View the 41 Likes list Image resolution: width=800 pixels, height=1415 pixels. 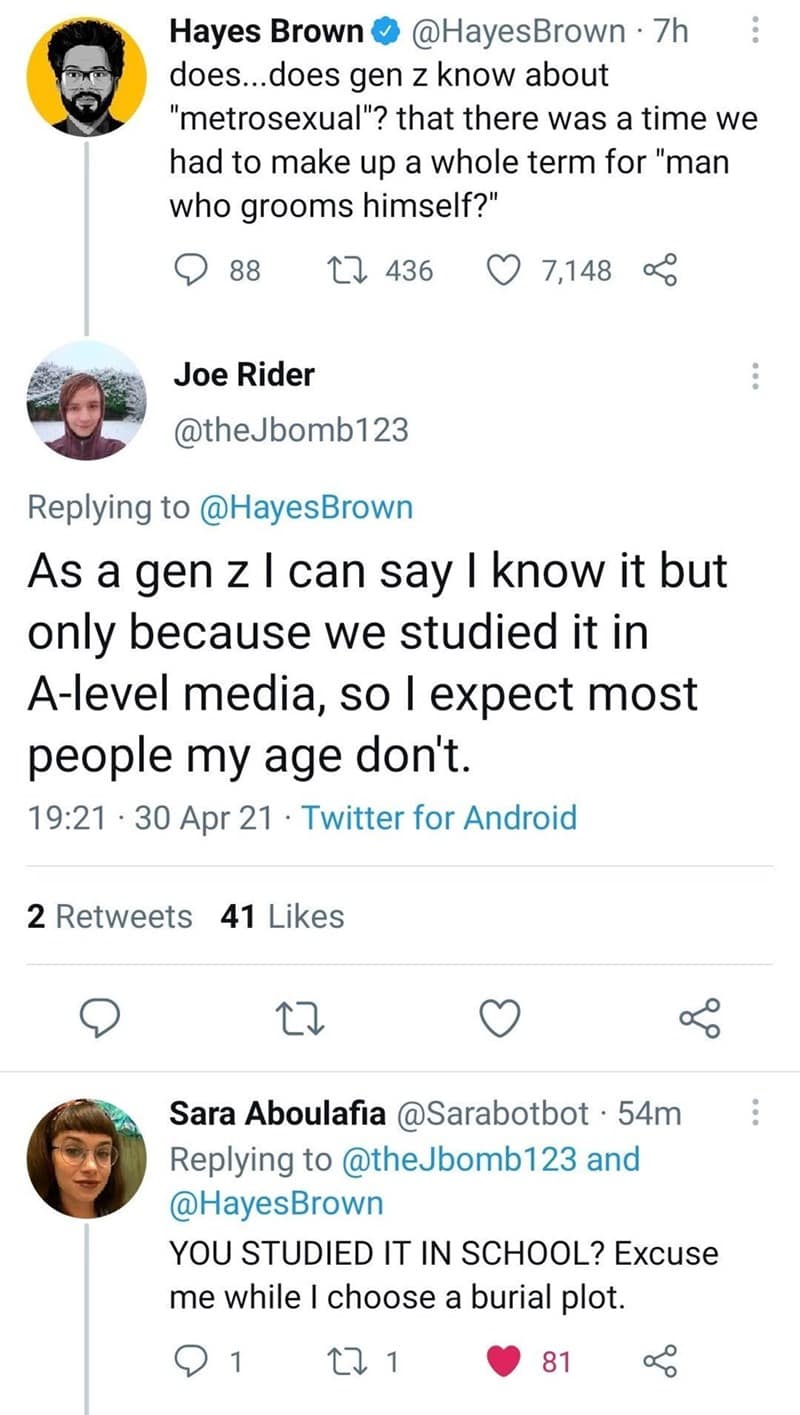[x=281, y=916]
